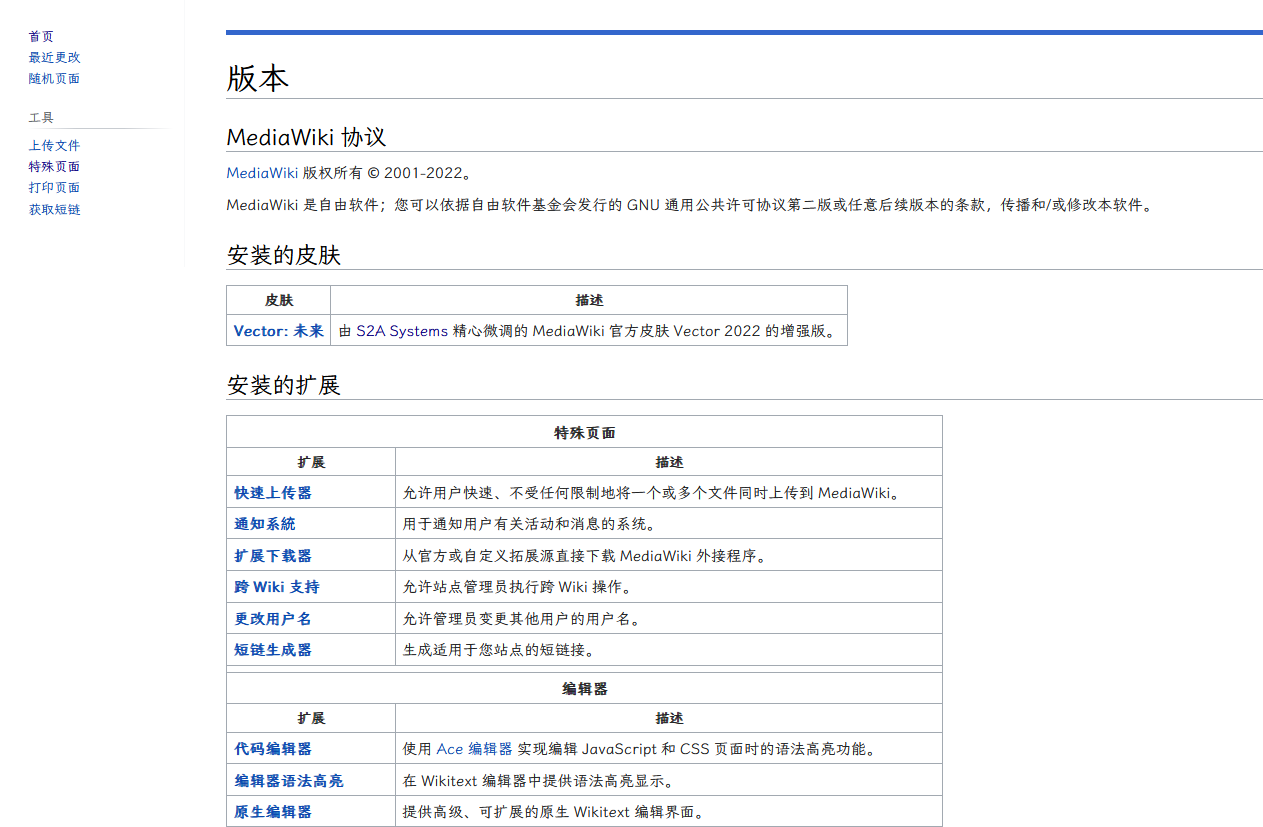Image resolution: width=1263 pixels, height=827 pixels.
Task: Open the 快速上传器 extension link
Action: (x=273, y=492)
